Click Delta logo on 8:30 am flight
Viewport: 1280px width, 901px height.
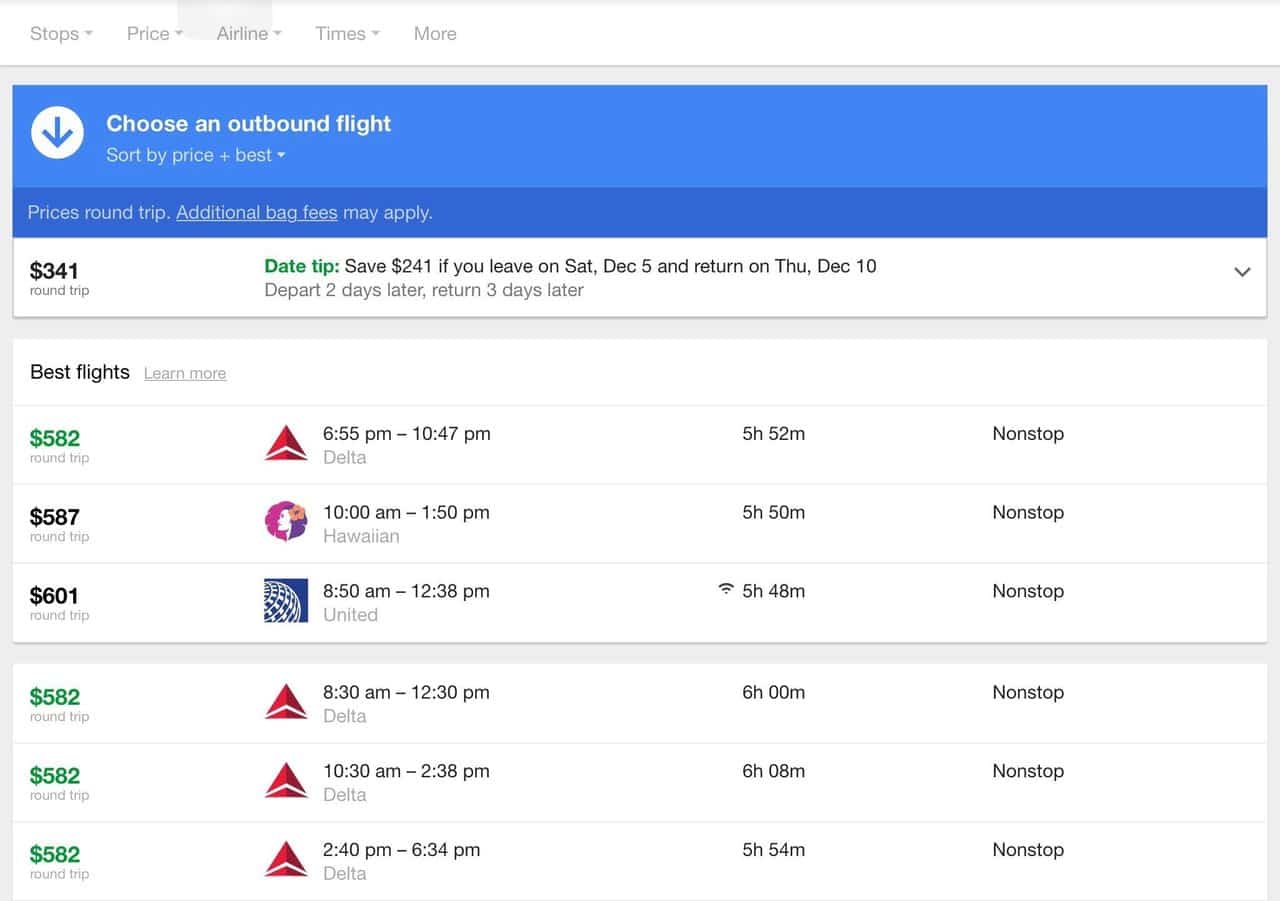[x=286, y=702]
